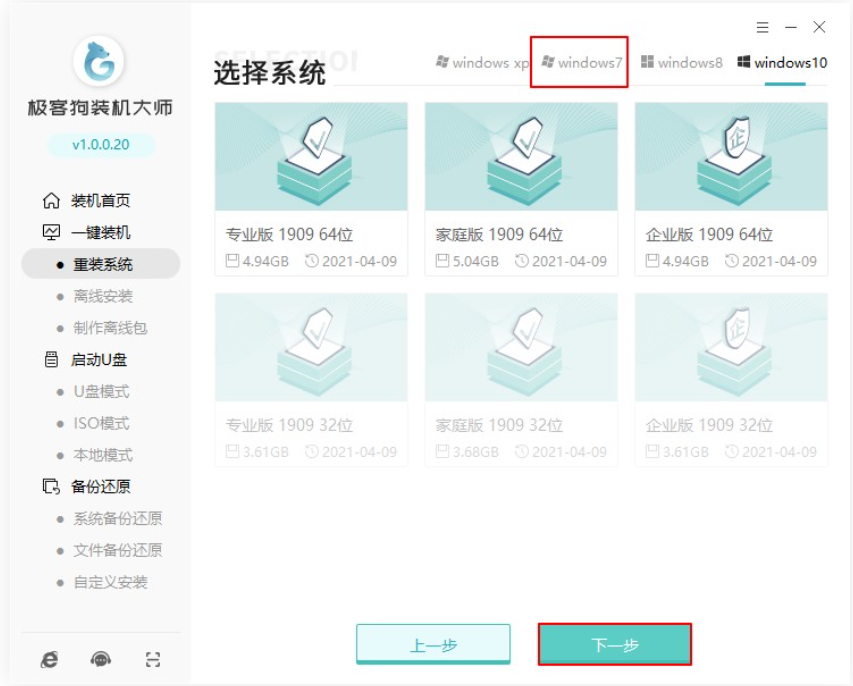Select the 家庭版 1909 64位 system thumbnail
The height and width of the screenshot is (686, 853).
521,157
